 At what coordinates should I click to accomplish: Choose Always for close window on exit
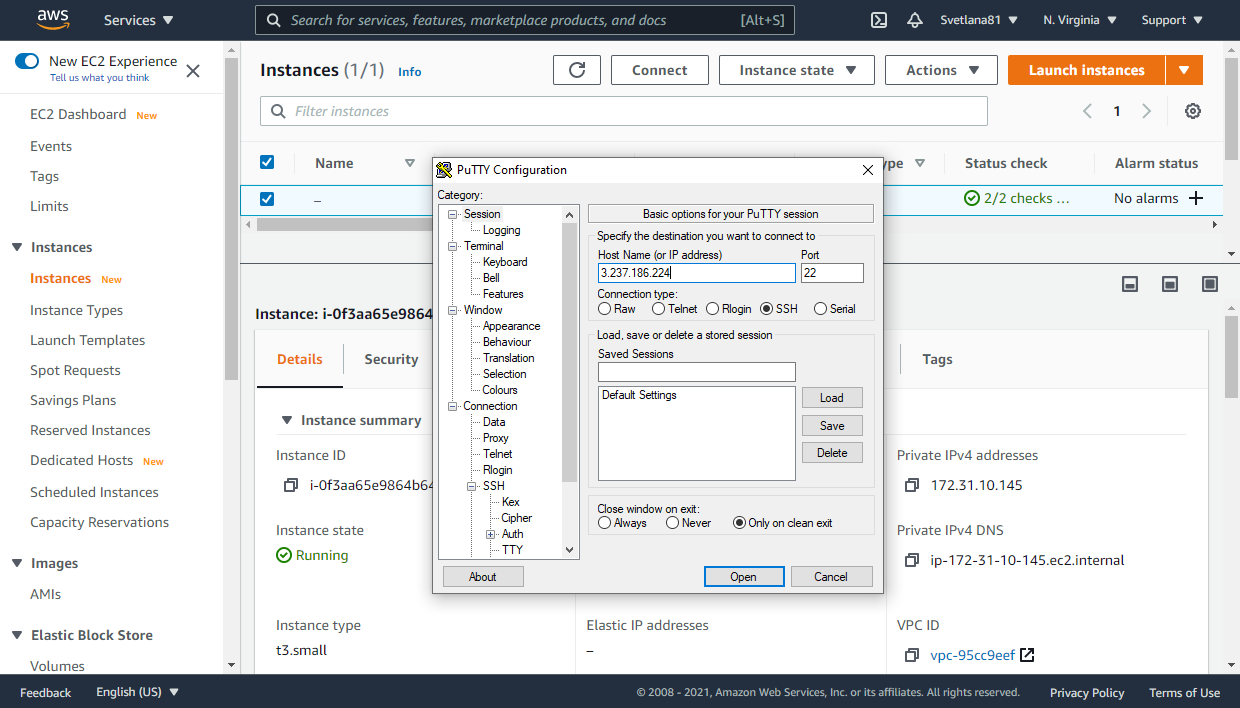pyautogui.click(x=605, y=523)
